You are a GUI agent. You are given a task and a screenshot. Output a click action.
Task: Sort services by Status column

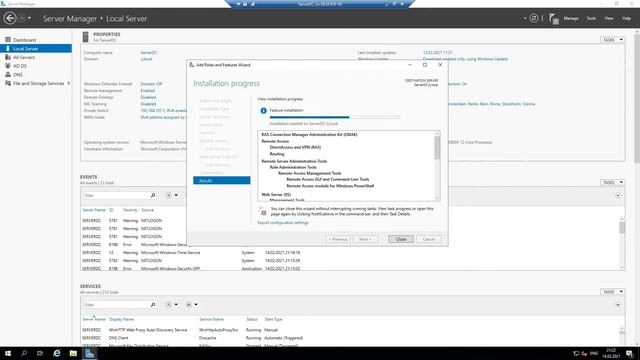click(252, 319)
